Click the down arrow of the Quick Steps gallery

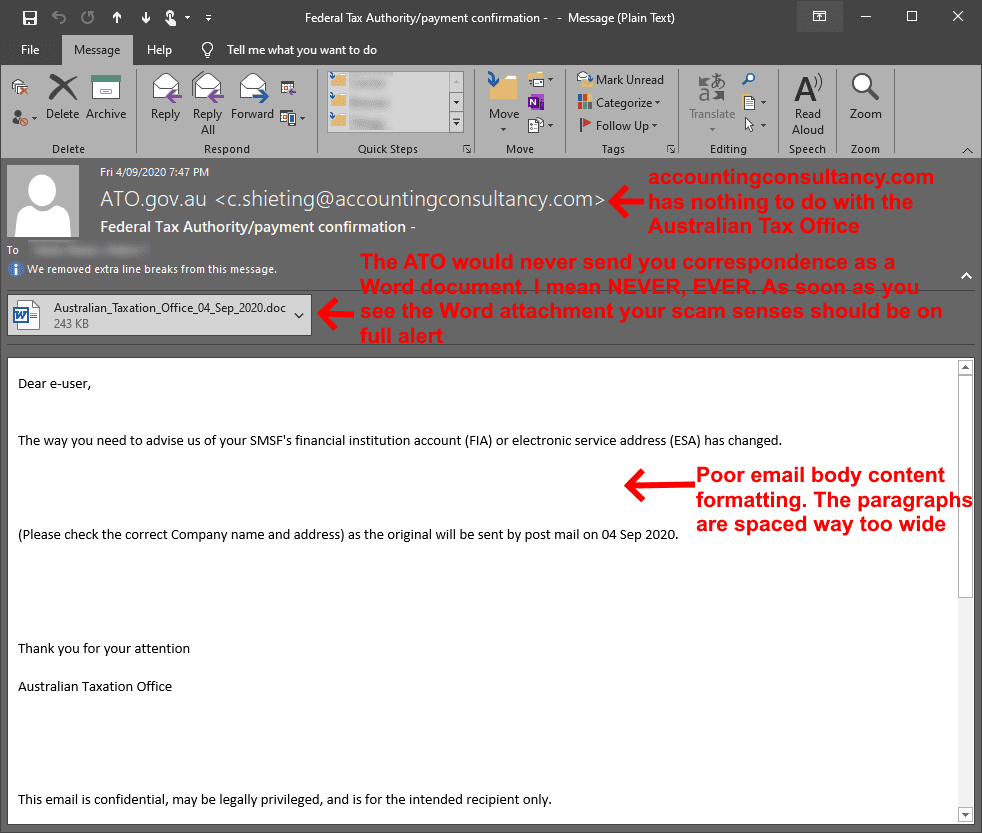(x=457, y=101)
